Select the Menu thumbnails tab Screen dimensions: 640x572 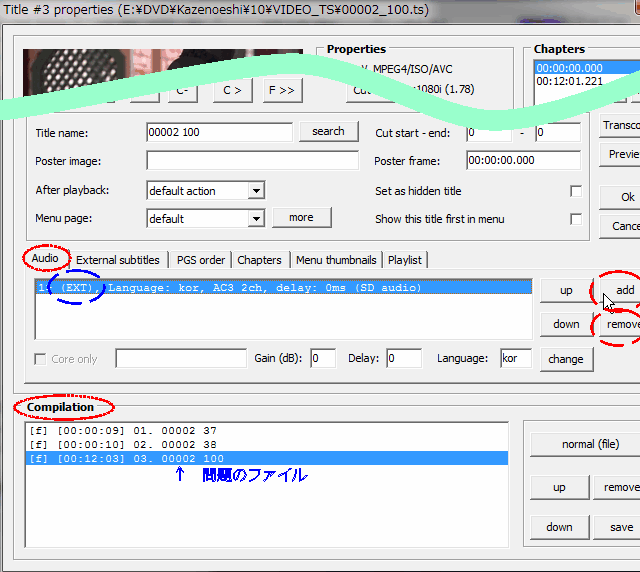336,260
